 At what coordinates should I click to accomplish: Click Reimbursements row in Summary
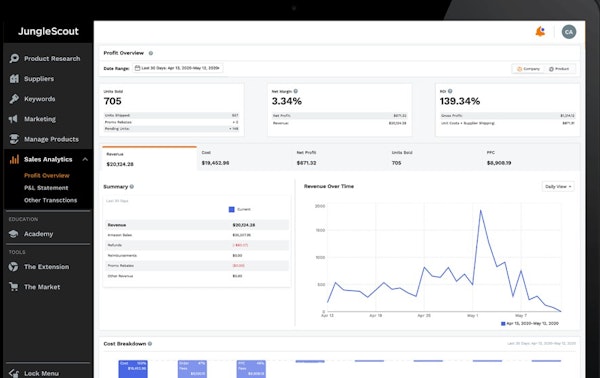click(x=197, y=255)
